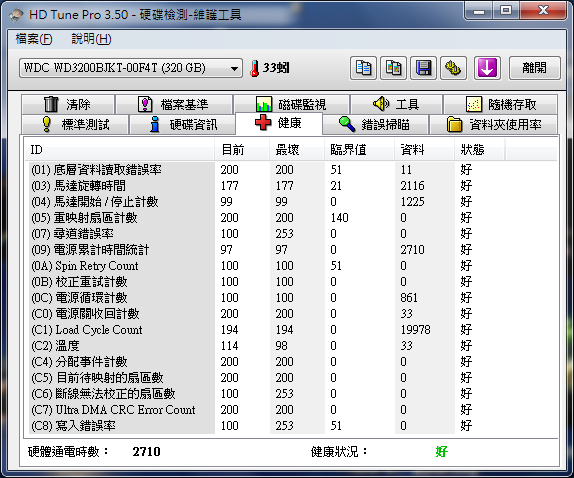This screenshot has height=478, width=574.
Task: Switch to the 隨機存取 tab
Action: tap(500, 105)
